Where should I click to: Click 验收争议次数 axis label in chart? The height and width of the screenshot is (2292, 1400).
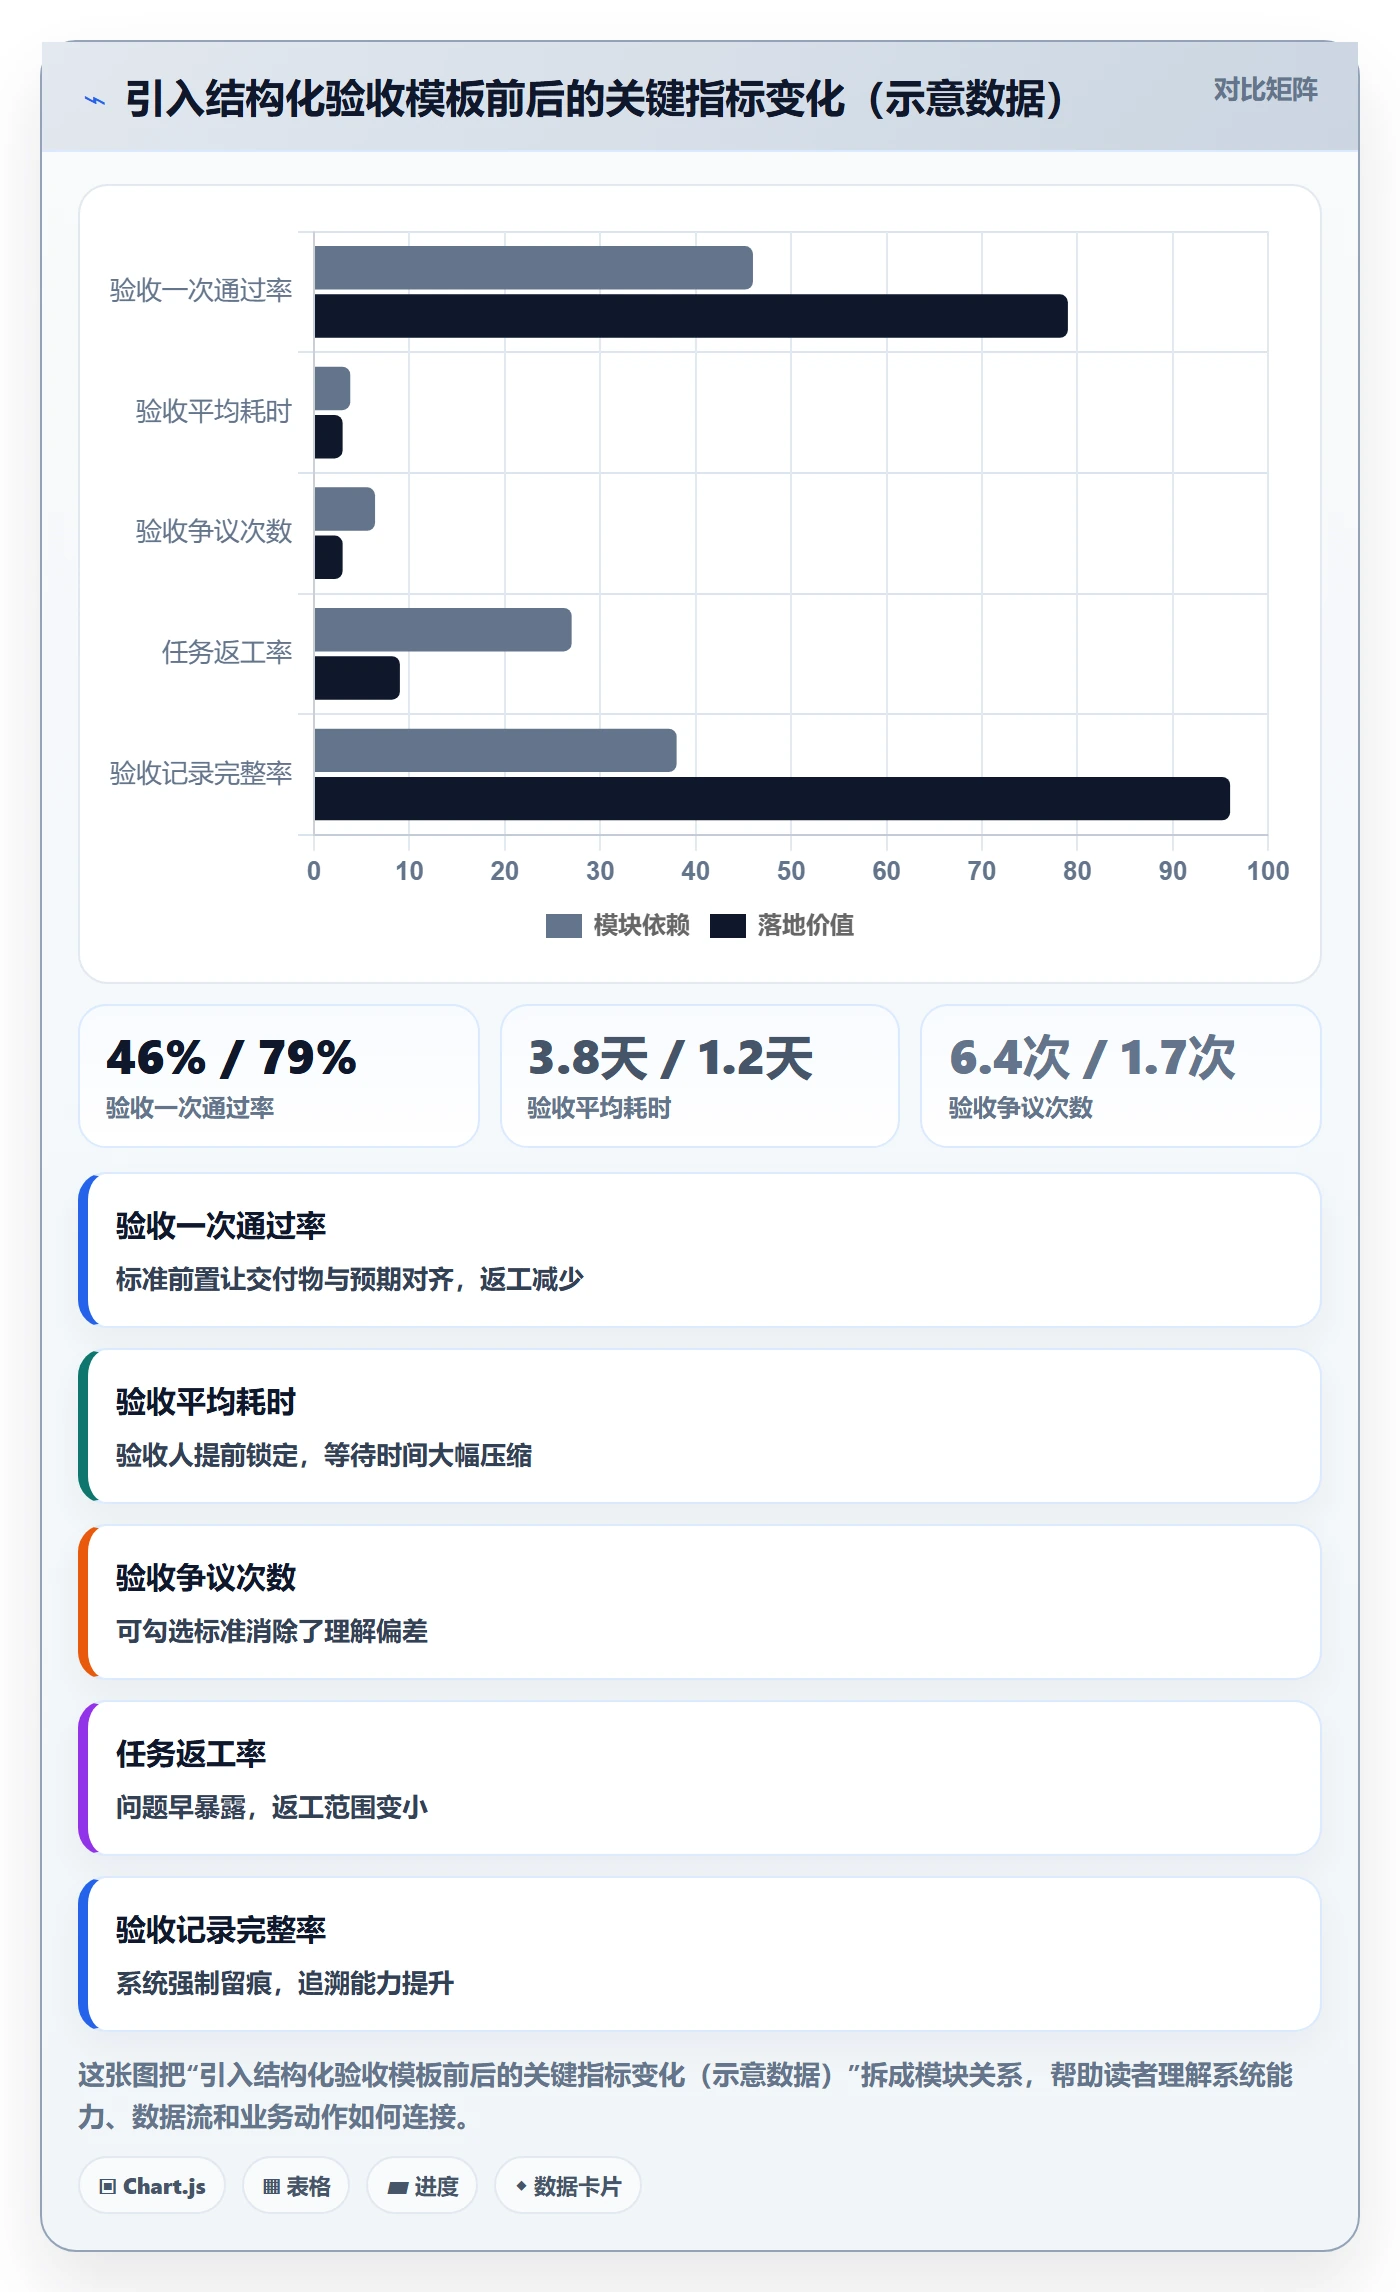214,531
